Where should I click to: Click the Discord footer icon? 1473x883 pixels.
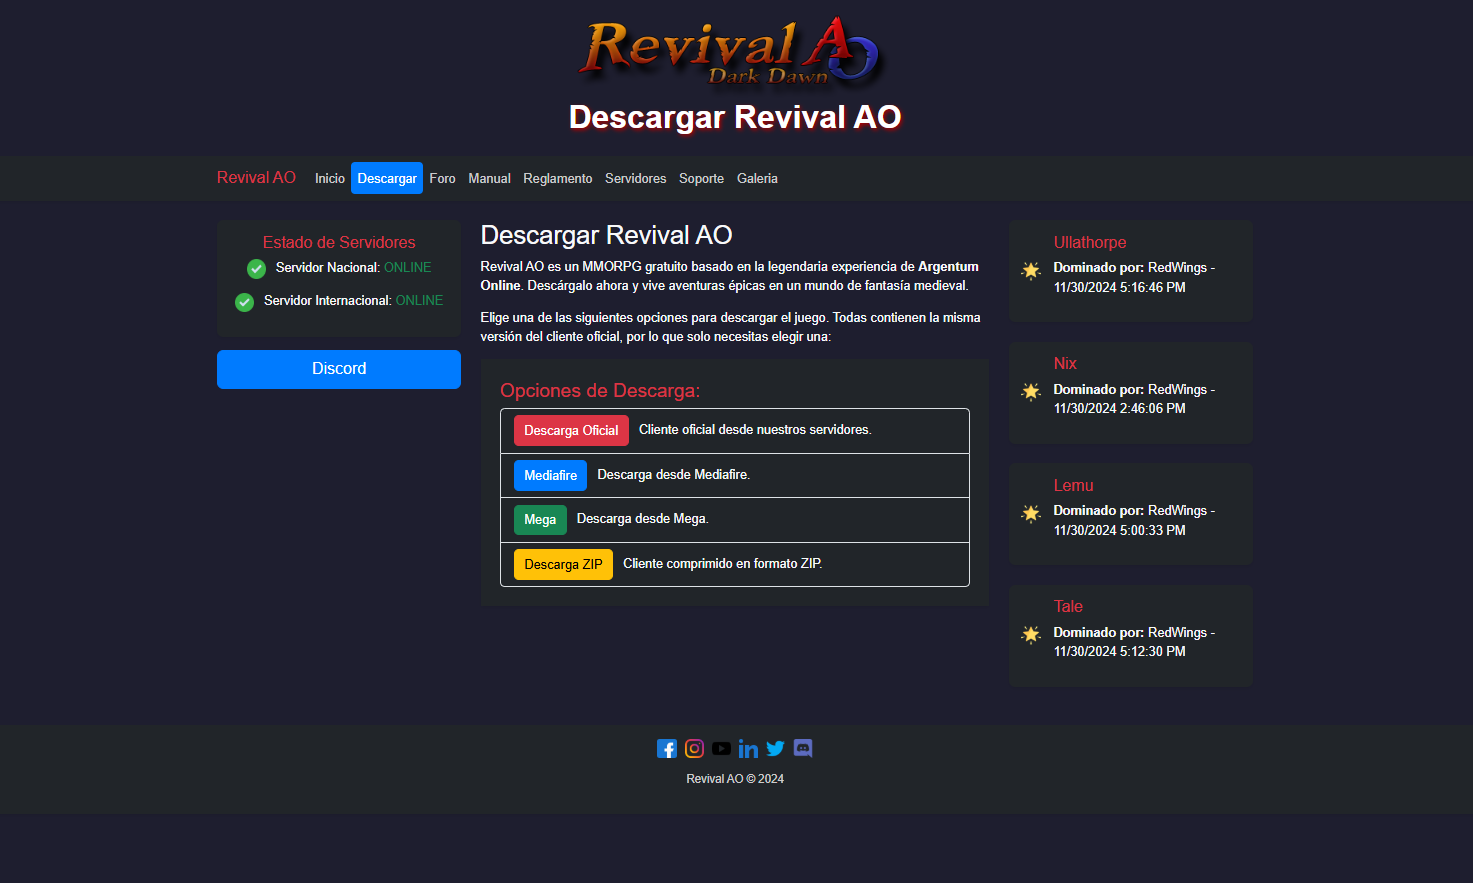(802, 748)
